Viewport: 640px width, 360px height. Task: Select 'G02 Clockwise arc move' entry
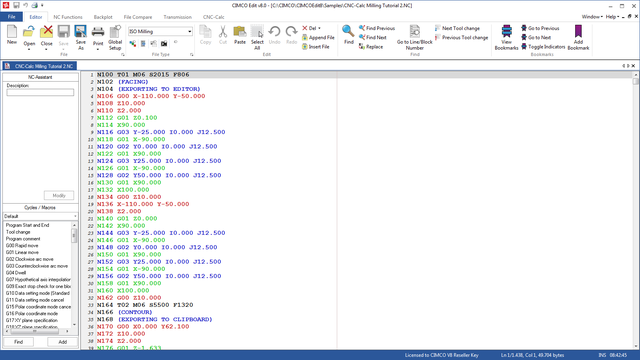29,259
